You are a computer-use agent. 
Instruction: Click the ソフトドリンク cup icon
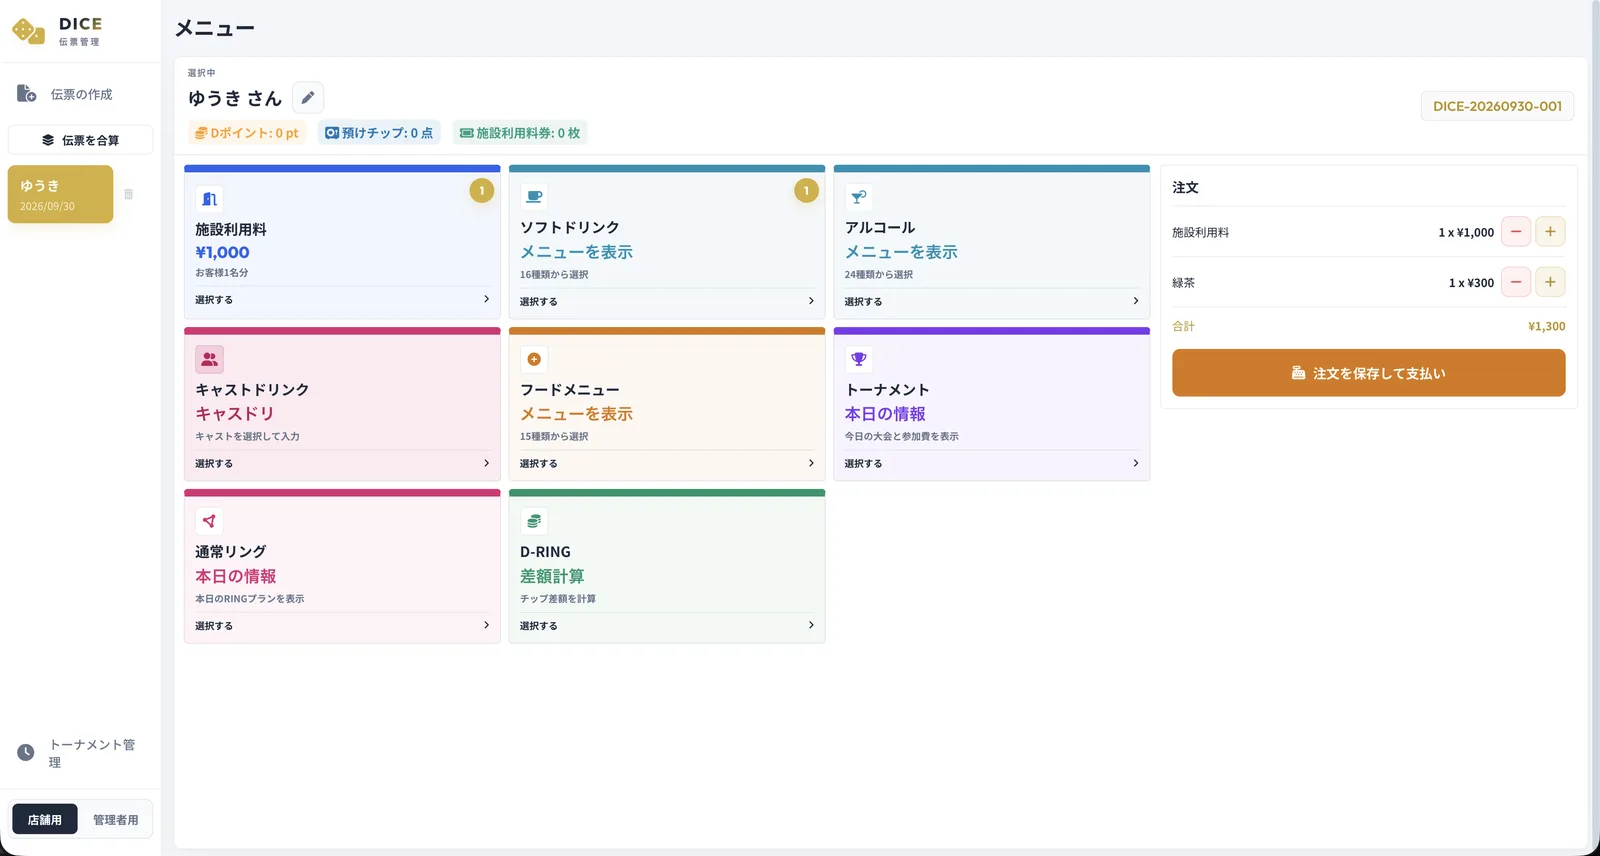coord(534,197)
